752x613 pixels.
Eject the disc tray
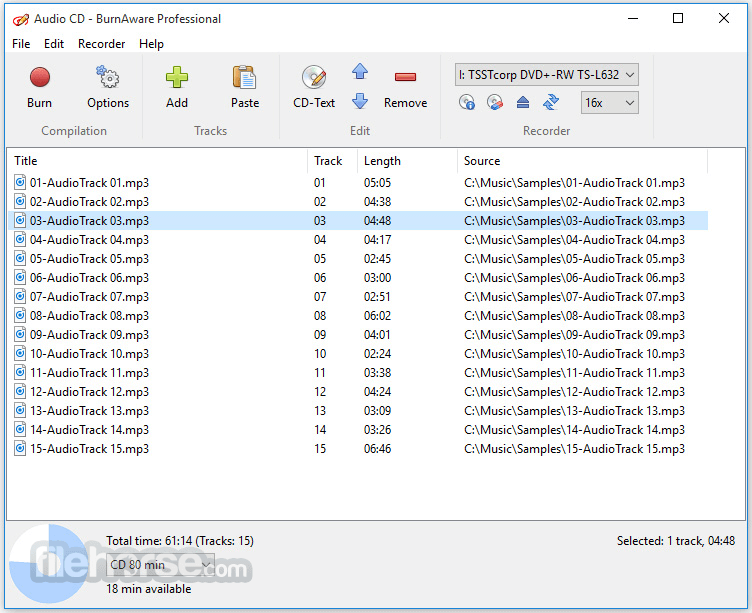[523, 102]
